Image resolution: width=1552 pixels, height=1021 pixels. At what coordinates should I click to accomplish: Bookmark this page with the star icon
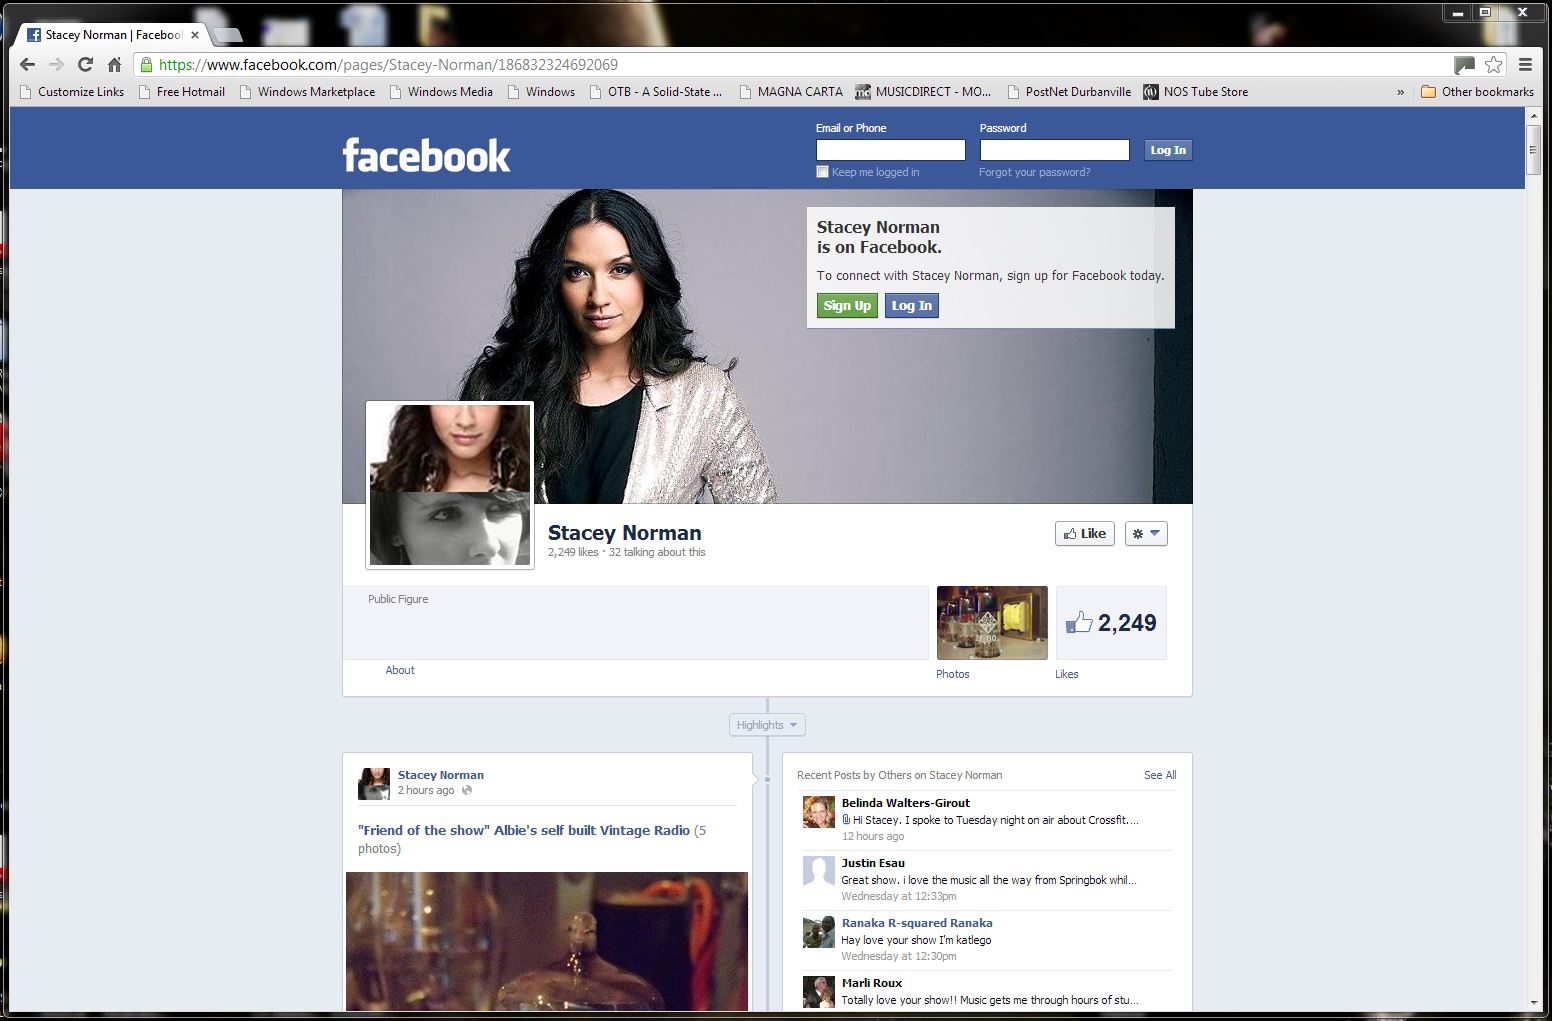pos(1493,64)
